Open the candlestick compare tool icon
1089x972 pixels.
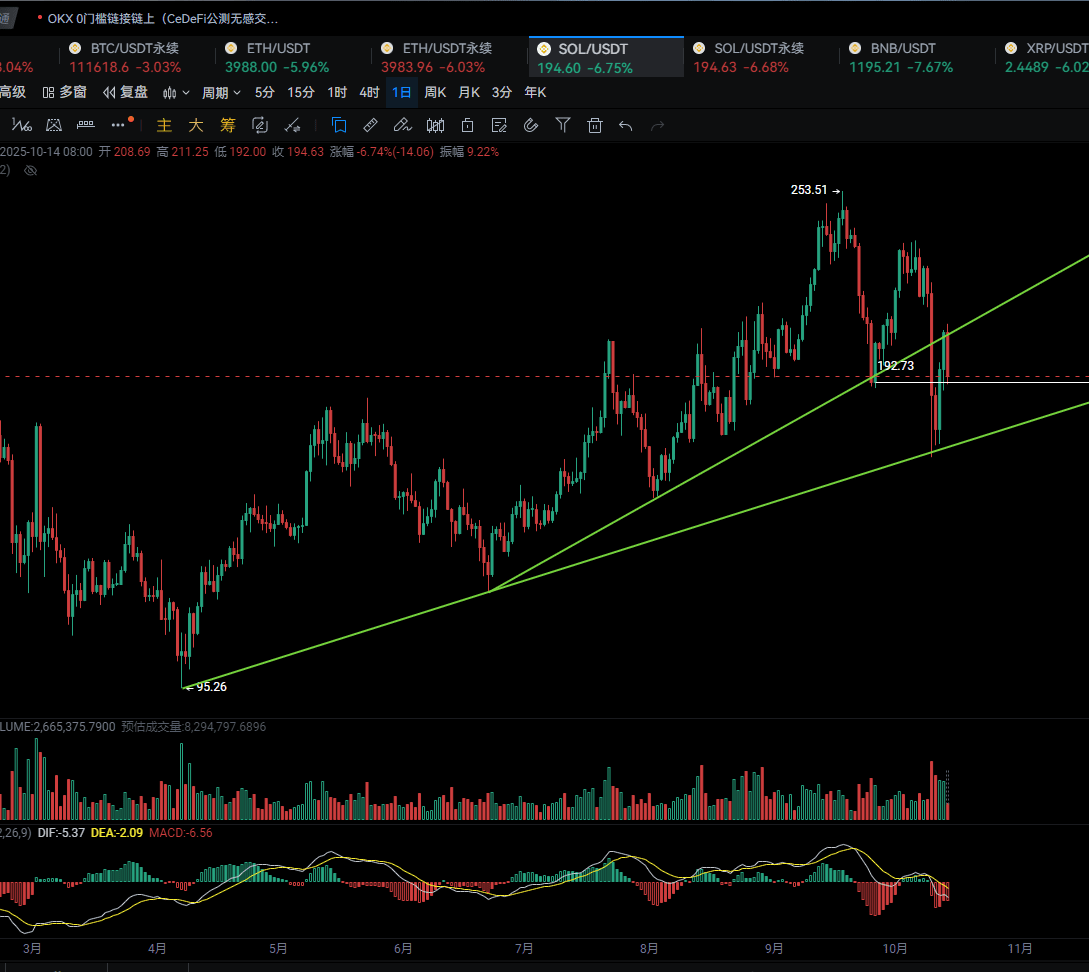click(435, 125)
